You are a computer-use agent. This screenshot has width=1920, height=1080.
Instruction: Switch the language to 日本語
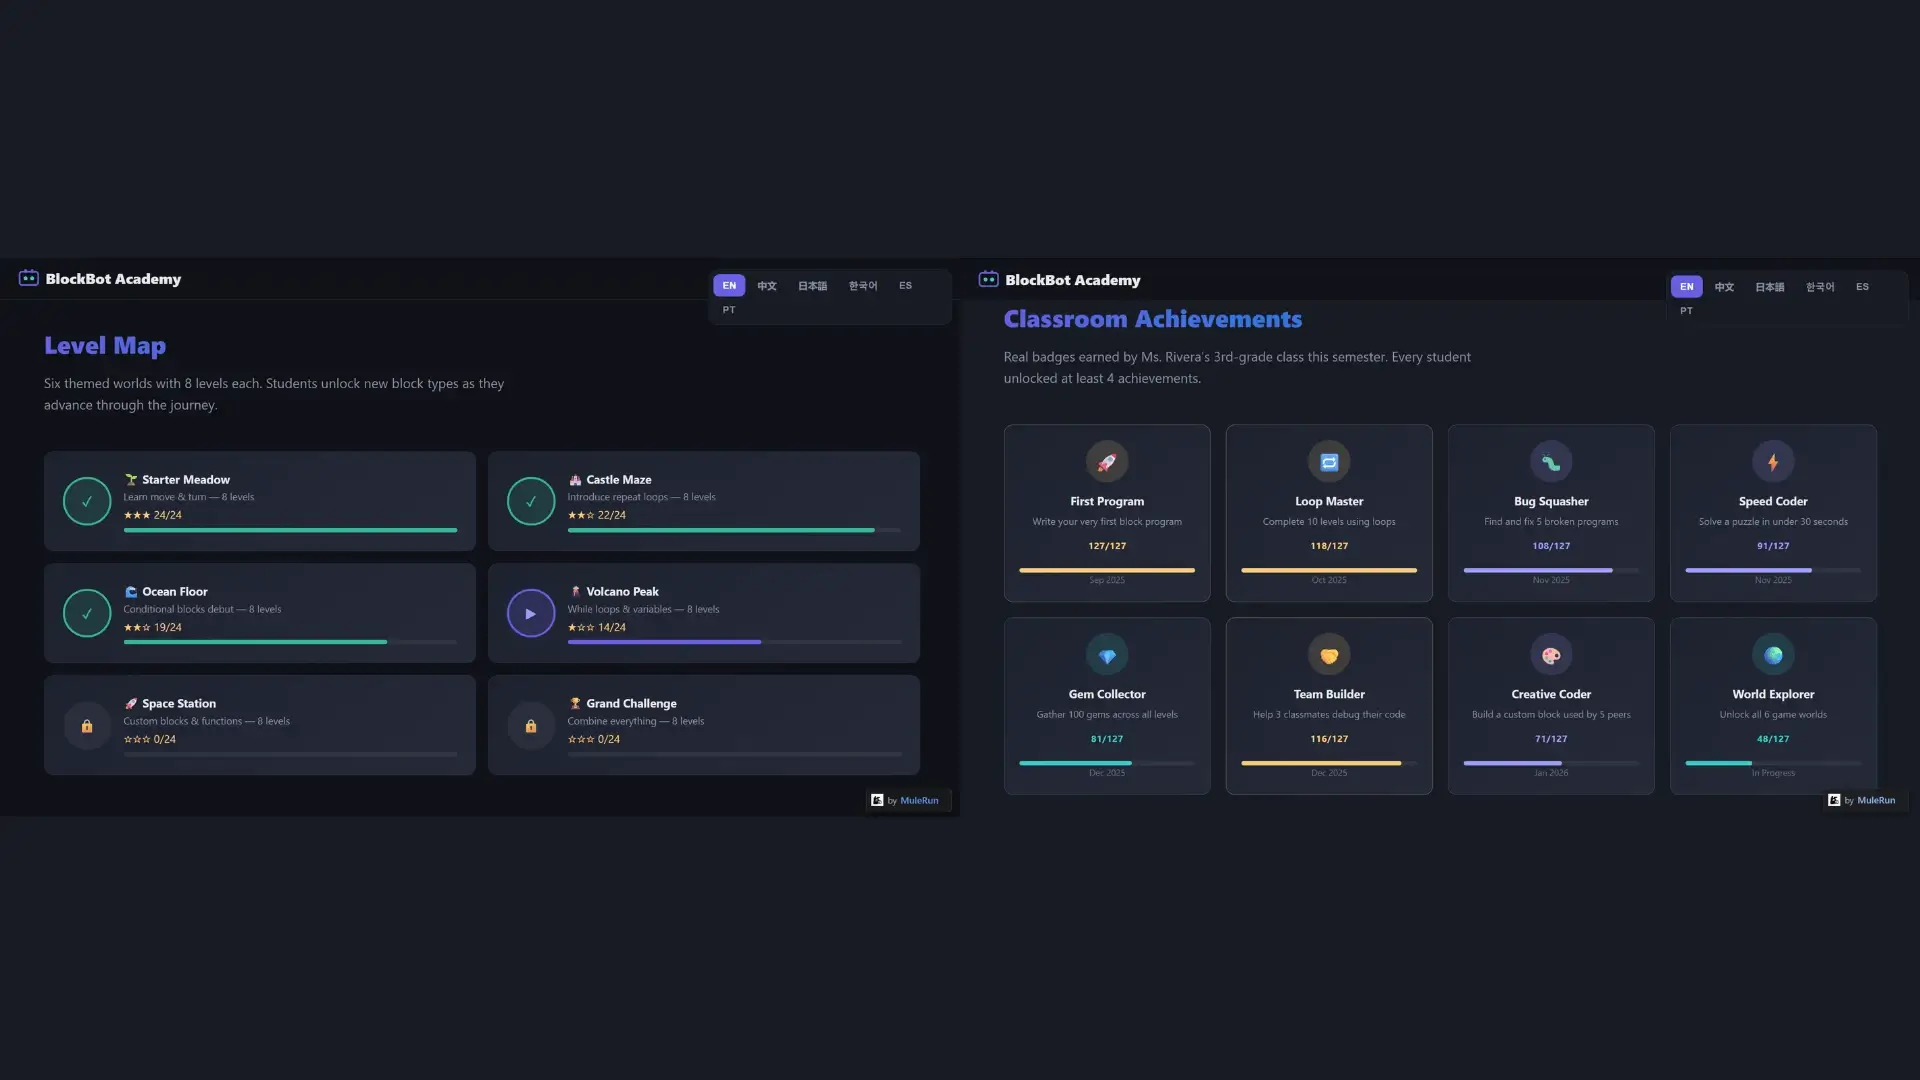click(811, 286)
